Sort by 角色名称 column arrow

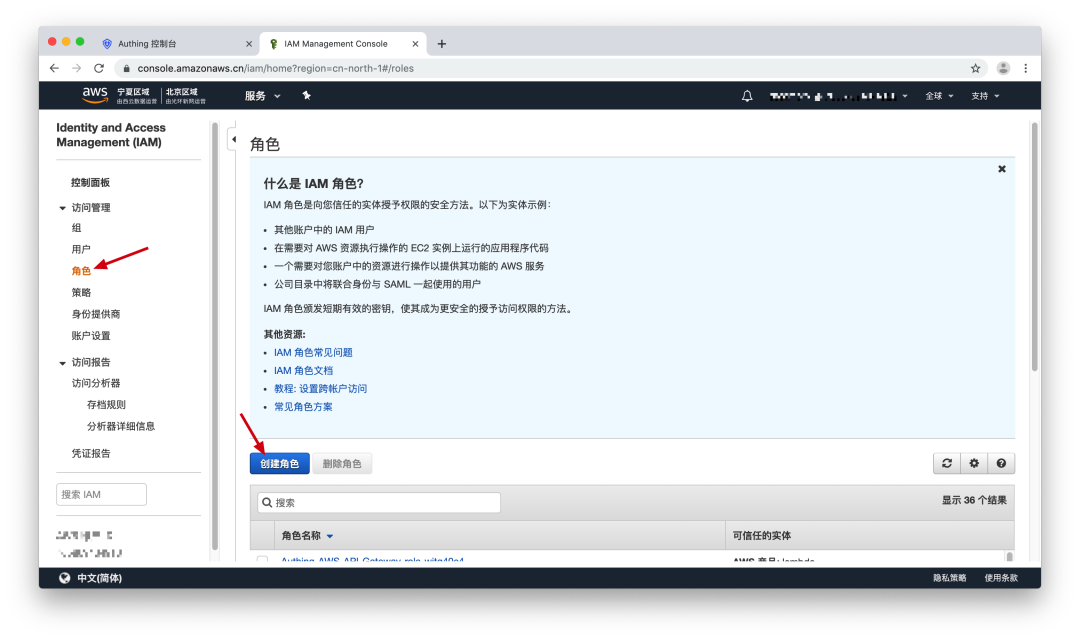(x=330, y=536)
